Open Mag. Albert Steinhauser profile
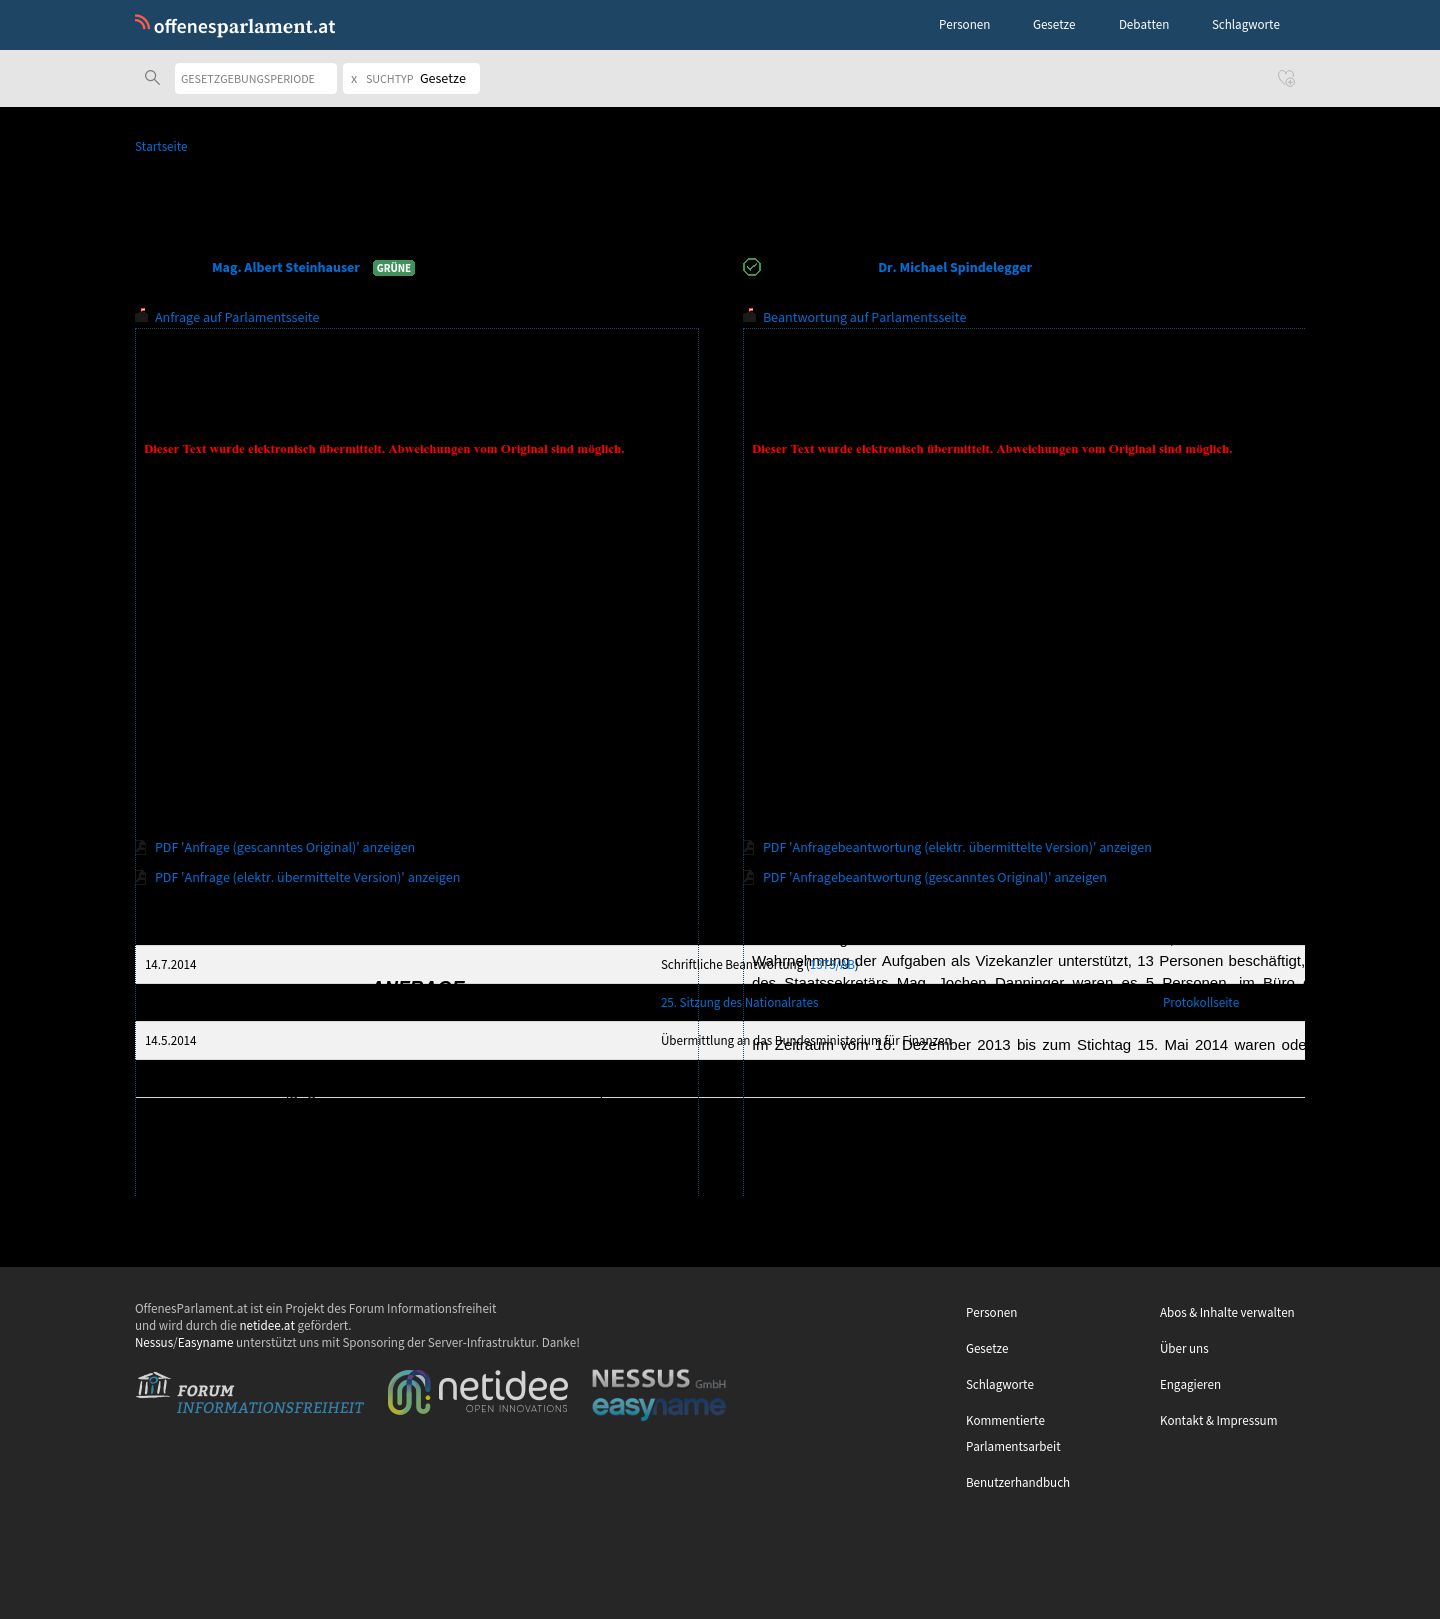The image size is (1440, 1619). tap(286, 267)
